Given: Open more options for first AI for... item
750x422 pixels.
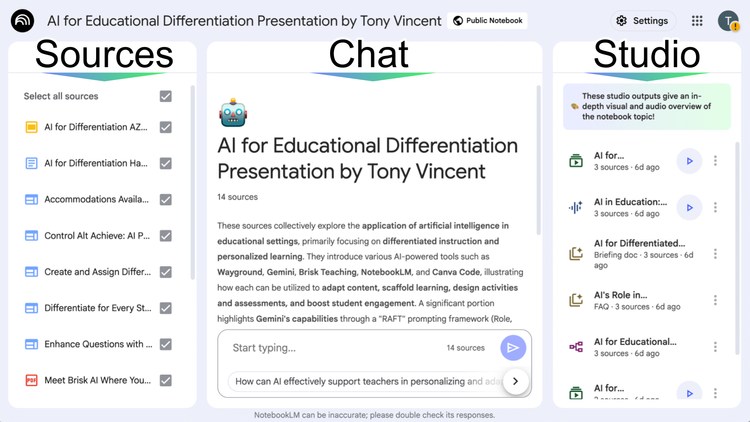Looking at the screenshot, I should [x=715, y=161].
